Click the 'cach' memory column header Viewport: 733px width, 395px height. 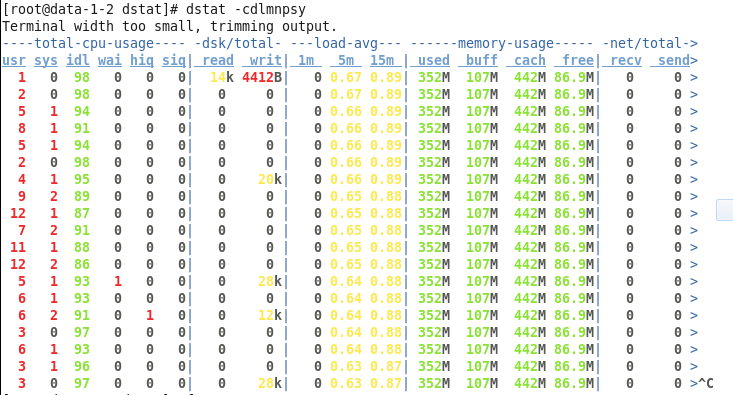(x=526, y=60)
